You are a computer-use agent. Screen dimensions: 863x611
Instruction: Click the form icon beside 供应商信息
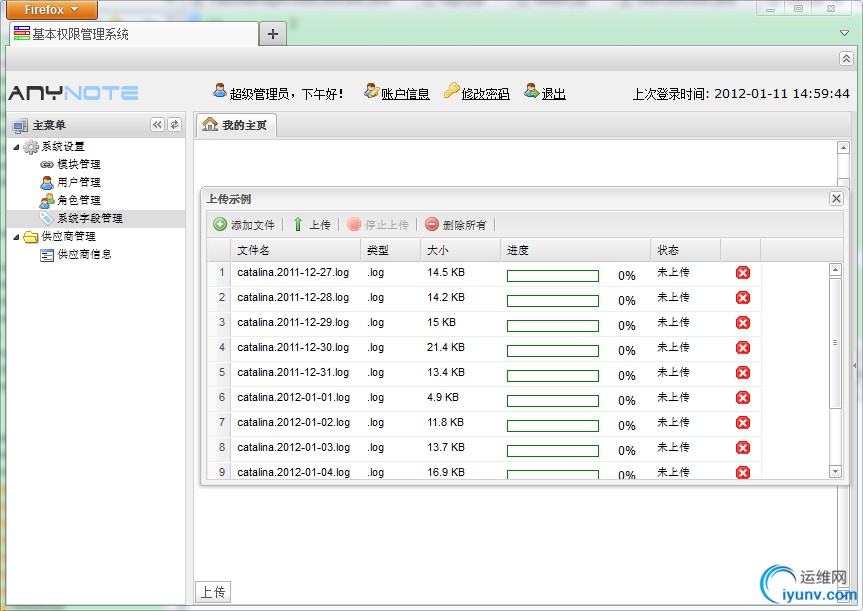pos(47,255)
